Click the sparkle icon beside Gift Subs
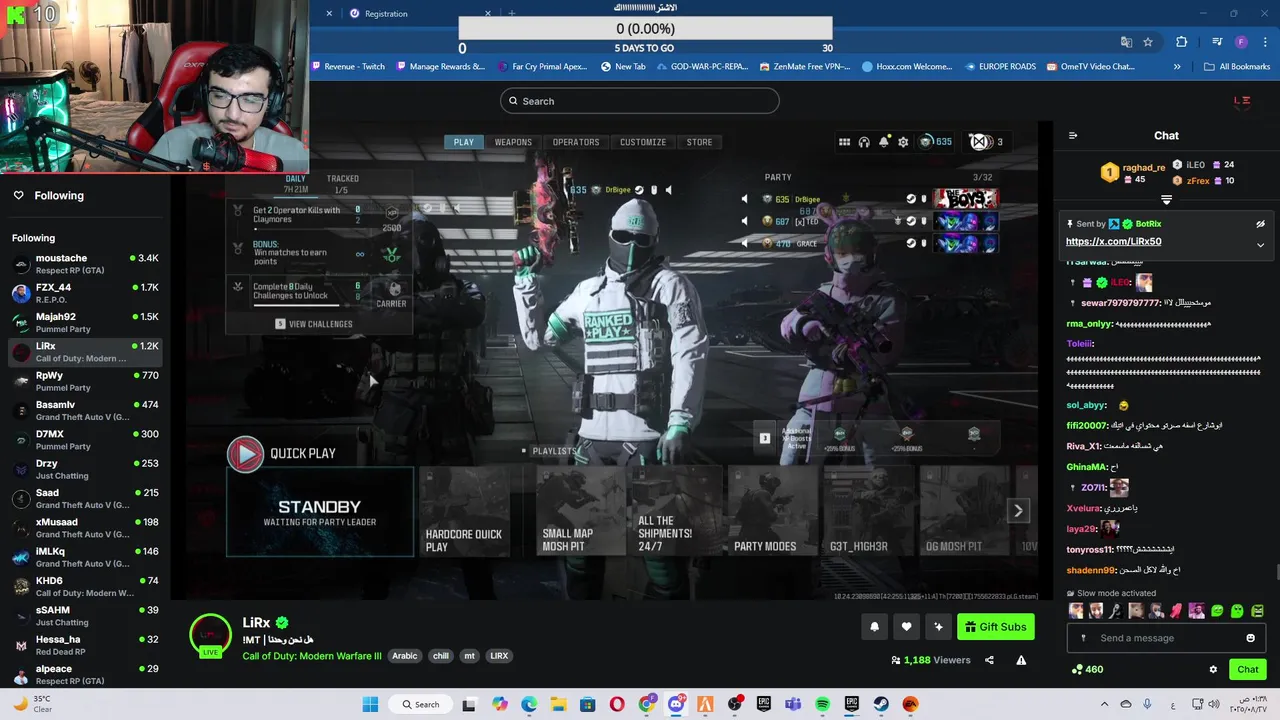 938,627
